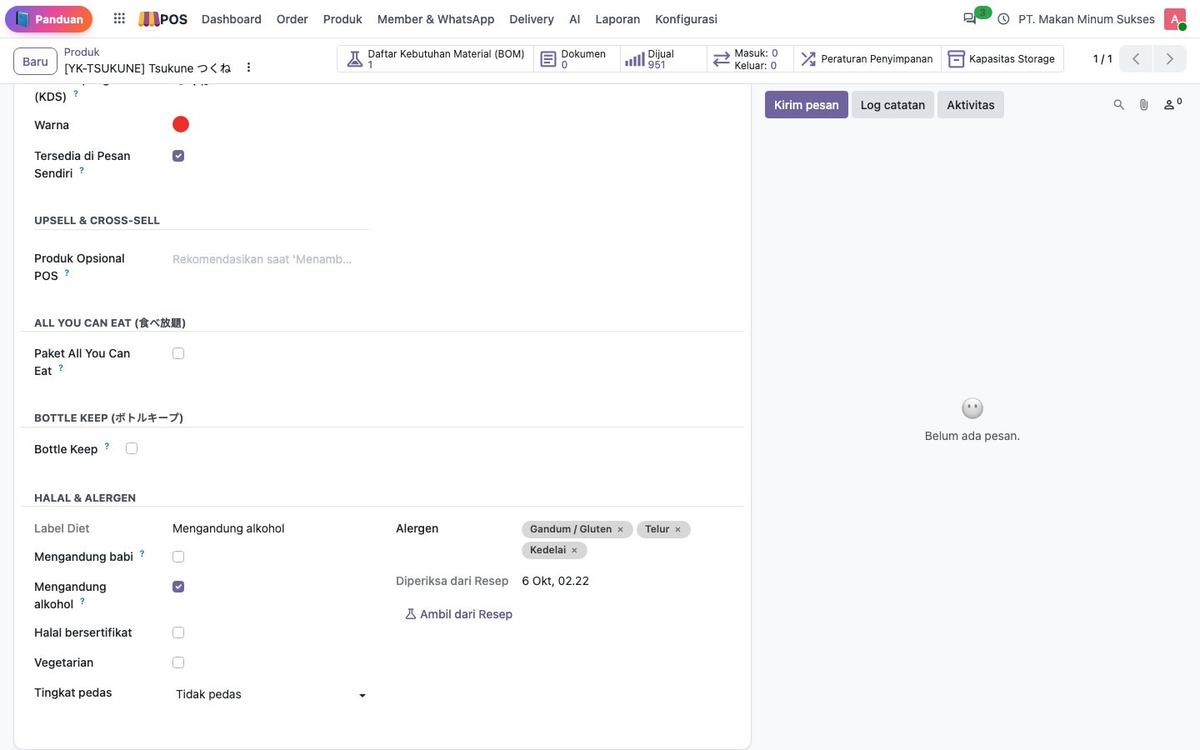This screenshot has height=750, width=1200.
Task: Go to next record arrow
Action: tap(1170, 59)
